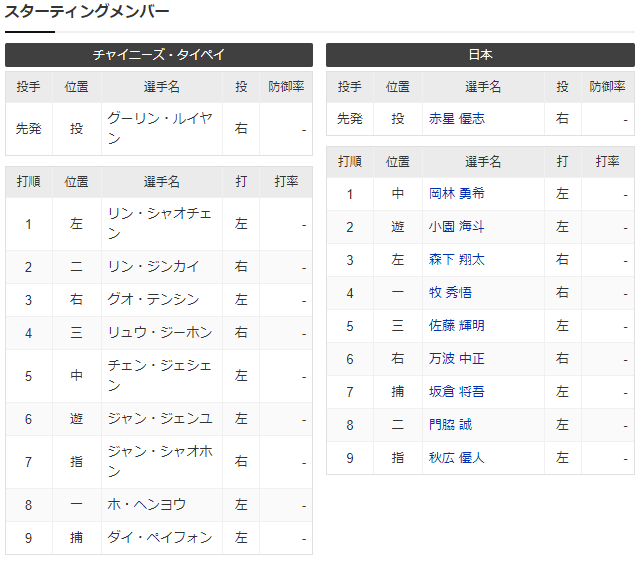Viewport: 640px width, 566px height.
Task: Open player link 門脇 誠
Action: click(x=450, y=425)
